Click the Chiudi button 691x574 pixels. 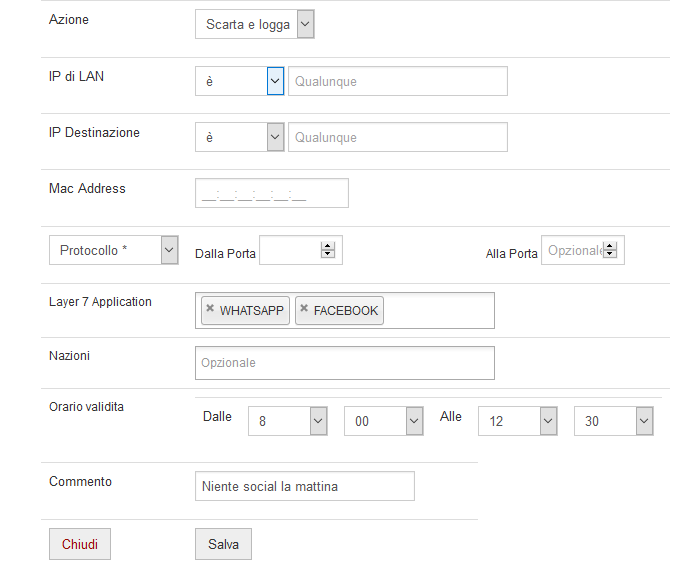(80, 544)
